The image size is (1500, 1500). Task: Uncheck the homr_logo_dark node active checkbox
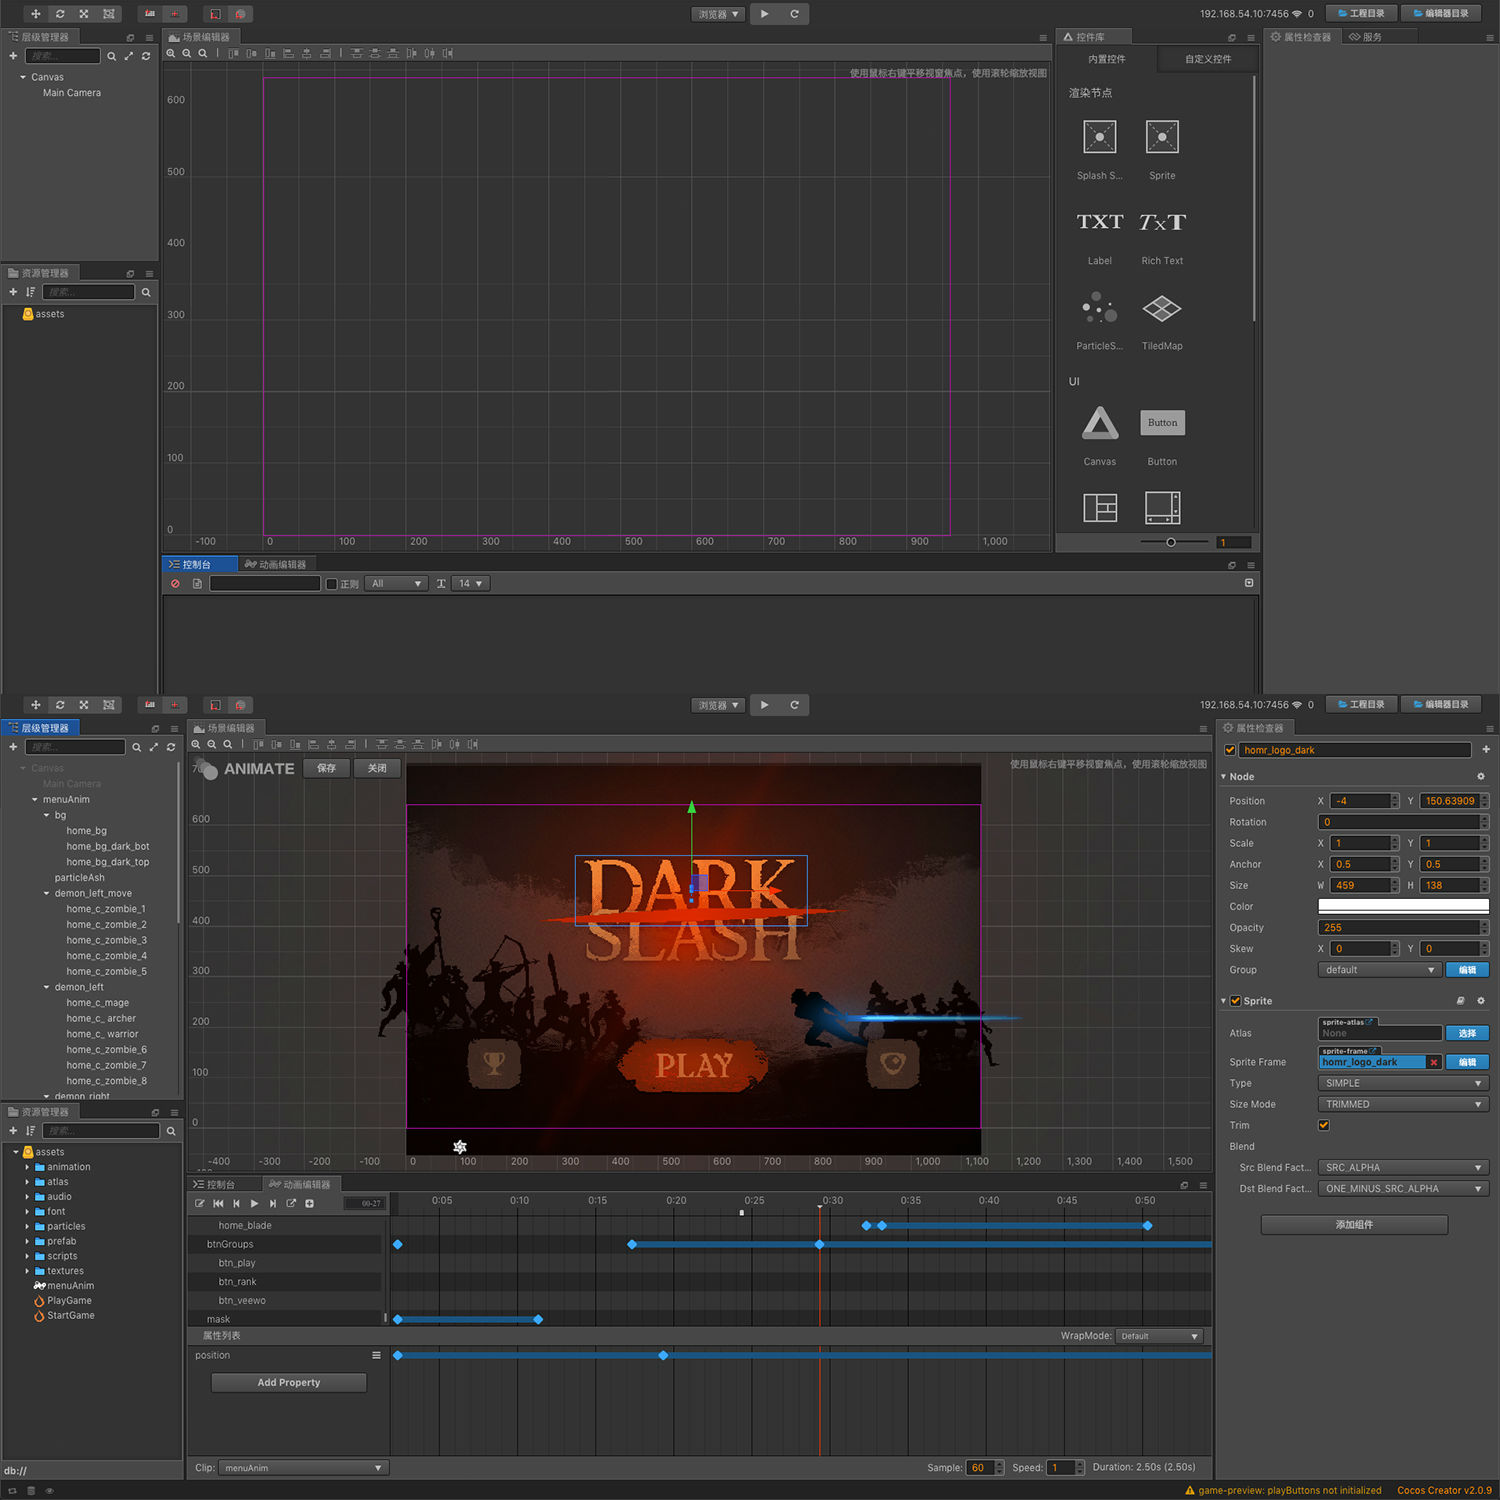(1230, 750)
